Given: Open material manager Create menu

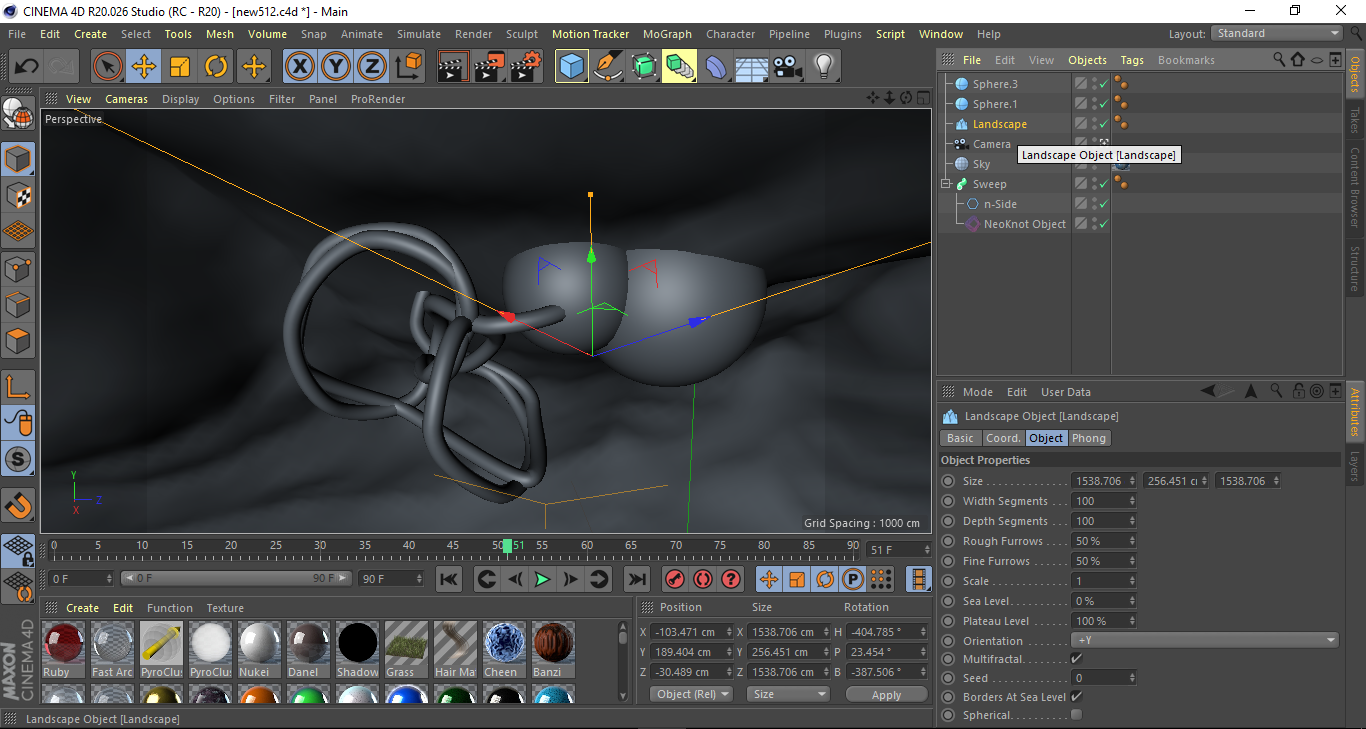Looking at the screenshot, I should [82, 608].
